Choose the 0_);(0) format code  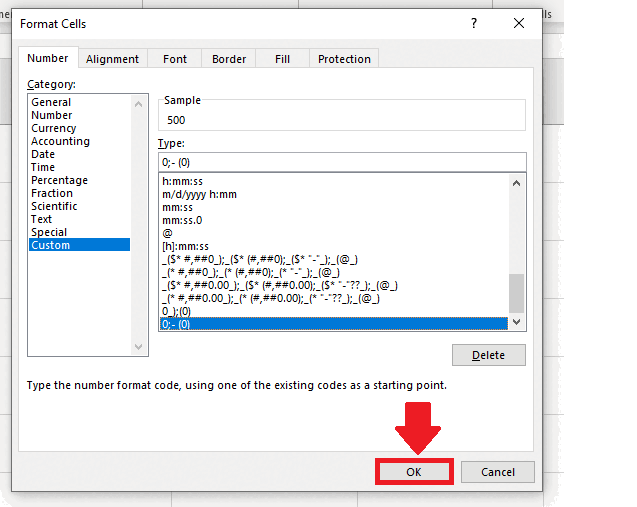(x=334, y=311)
